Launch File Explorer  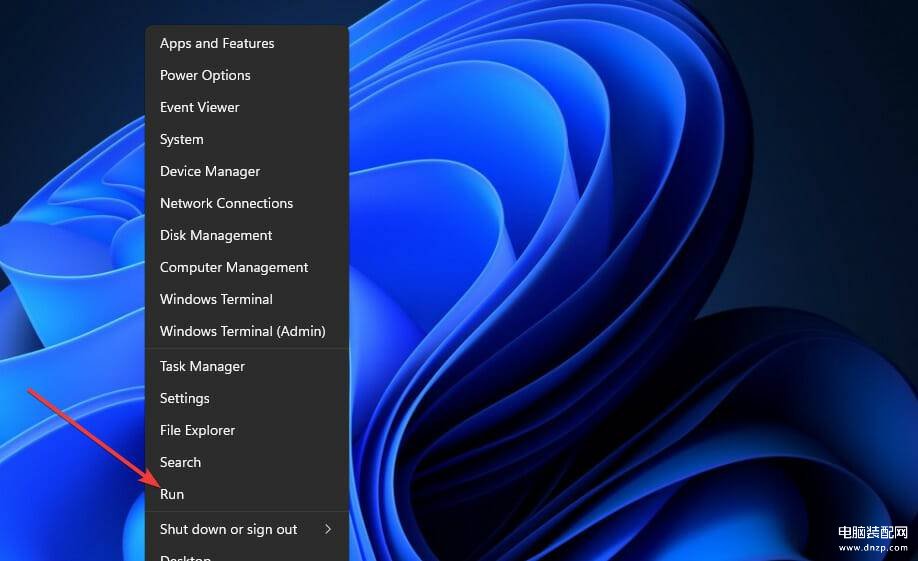[246, 430]
